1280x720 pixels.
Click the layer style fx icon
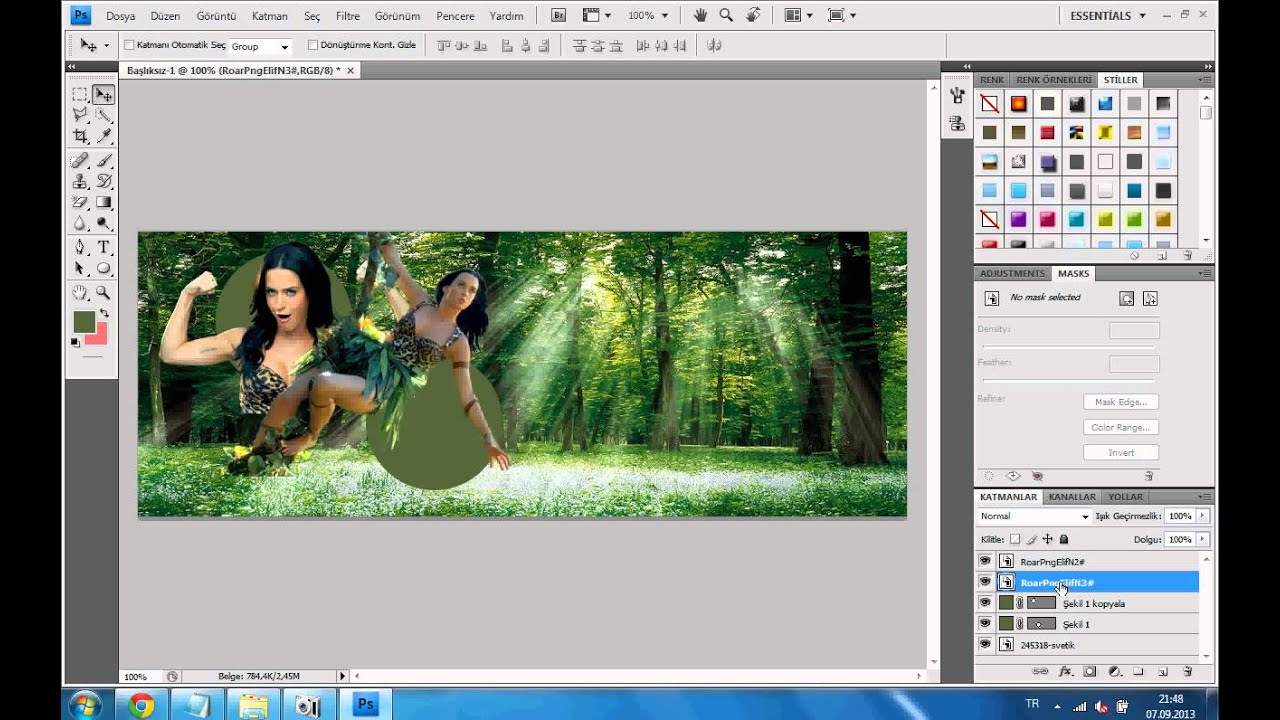(x=1065, y=672)
